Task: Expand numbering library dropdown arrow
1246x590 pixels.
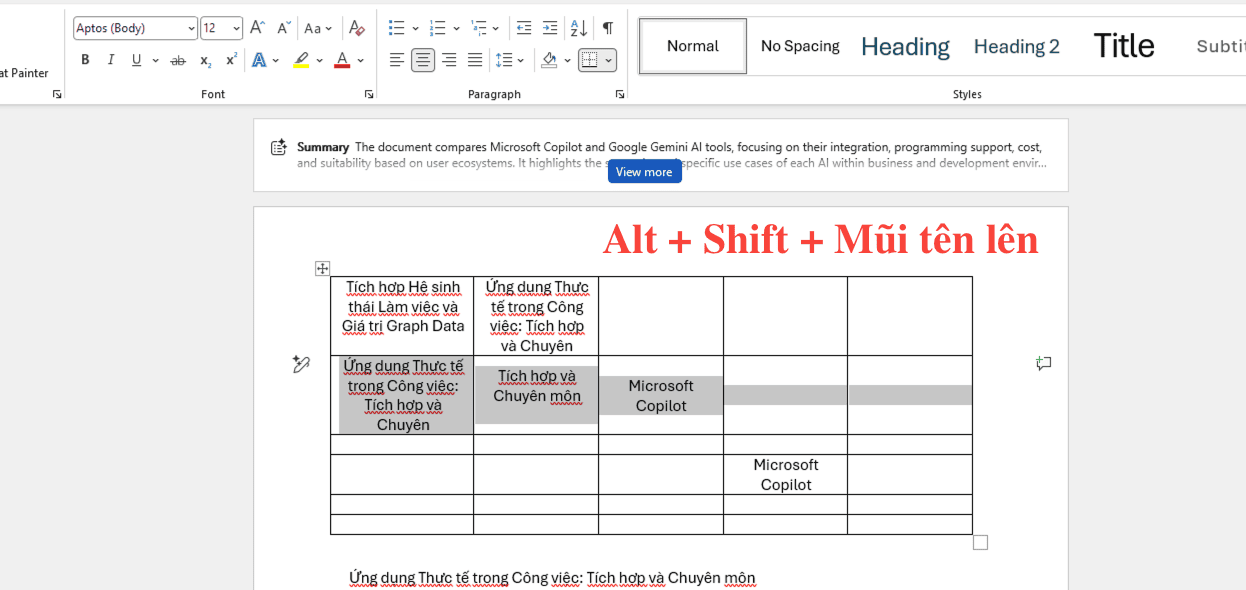Action: [456, 28]
